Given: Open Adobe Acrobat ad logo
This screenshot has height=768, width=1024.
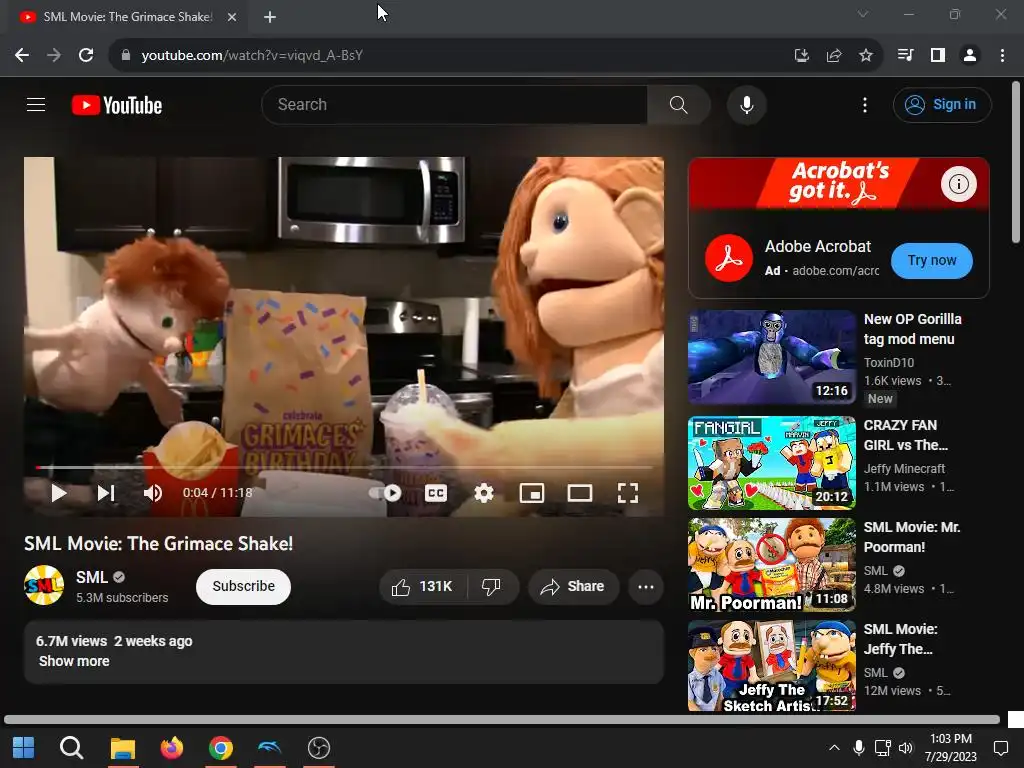Looking at the screenshot, I should pos(729,259).
